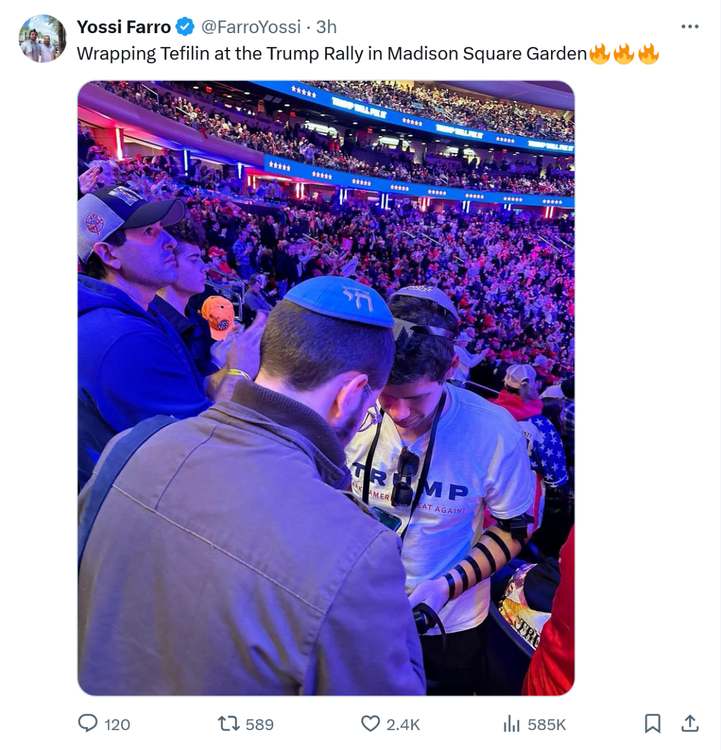721x750 pixels.
Task: Click the blue verified badge
Action: click(186, 27)
